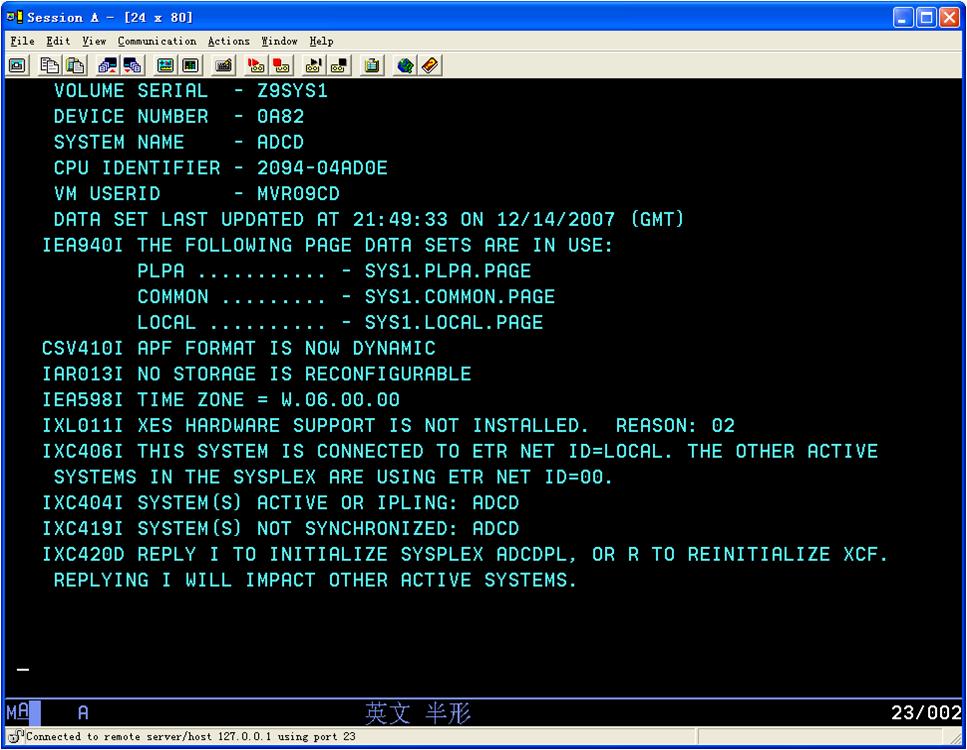Click the window resize grip corner
The width and height of the screenshot is (967, 750).
tap(955, 738)
